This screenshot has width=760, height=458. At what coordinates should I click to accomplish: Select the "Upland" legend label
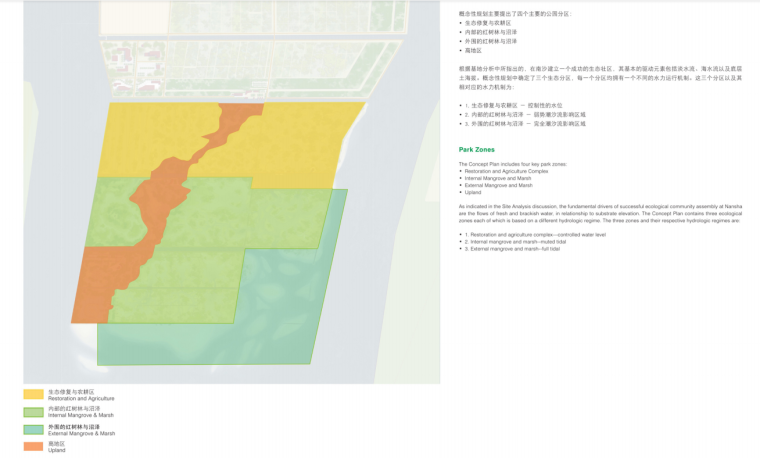(x=57, y=451)
